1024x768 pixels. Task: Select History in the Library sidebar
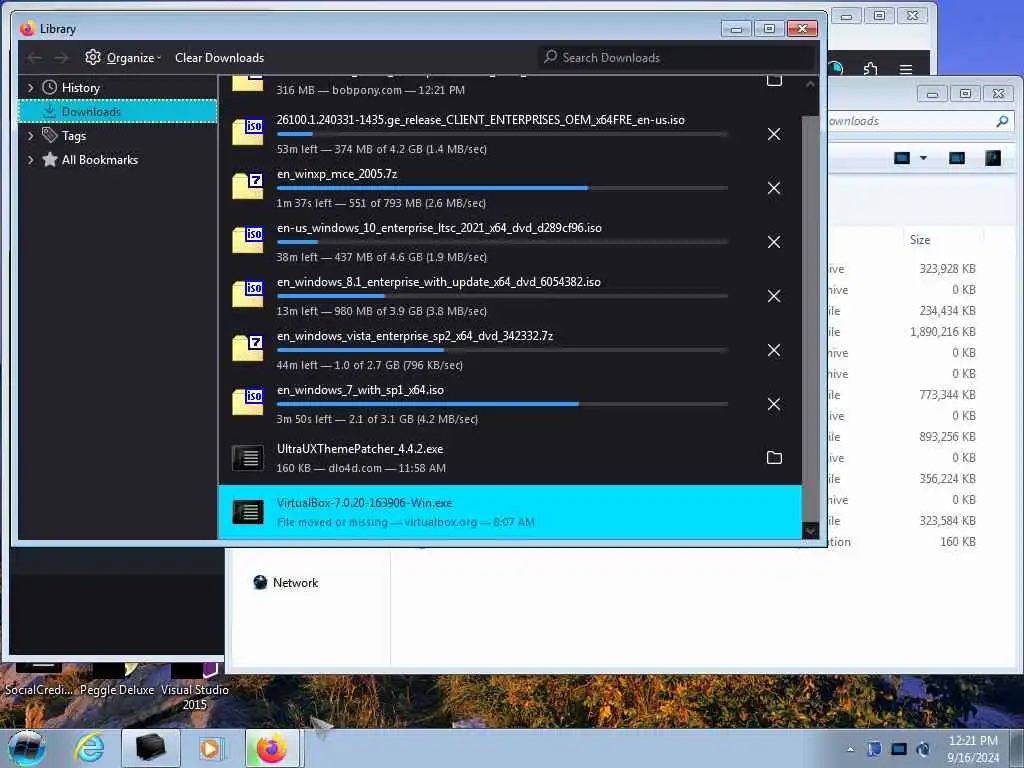tap(80, 88)
